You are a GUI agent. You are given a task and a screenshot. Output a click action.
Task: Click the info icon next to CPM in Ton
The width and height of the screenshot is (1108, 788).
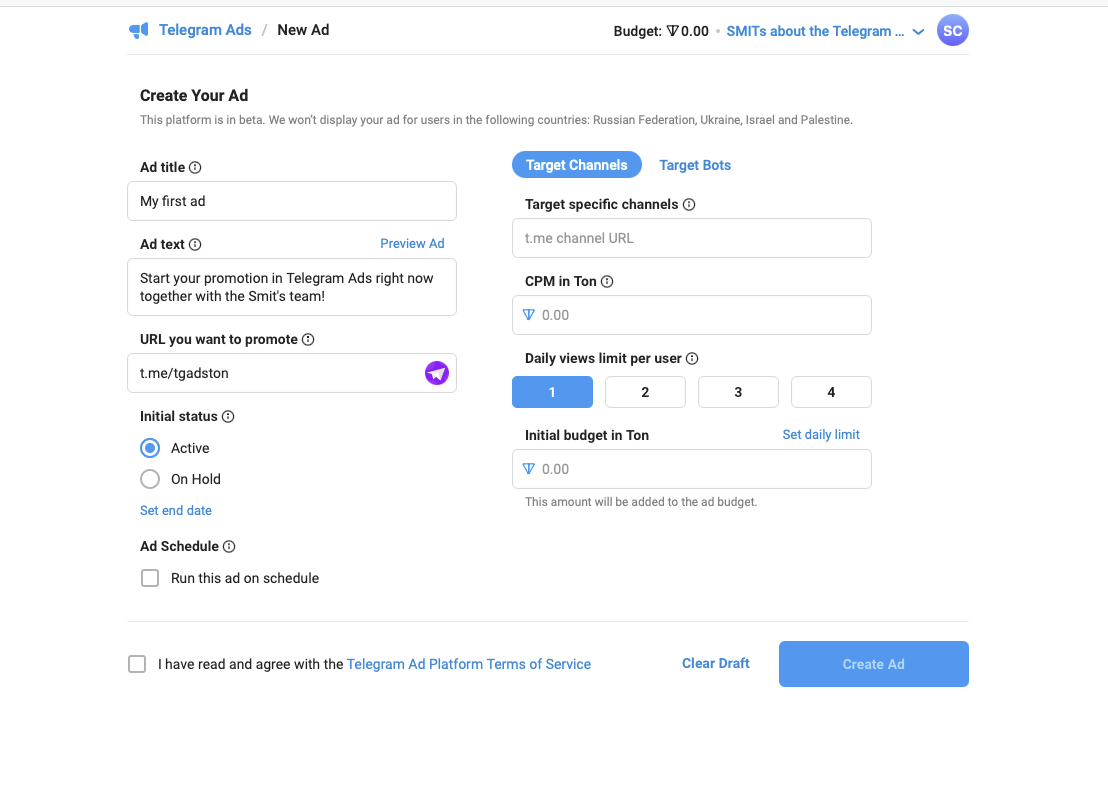click(x=607, y=281)
